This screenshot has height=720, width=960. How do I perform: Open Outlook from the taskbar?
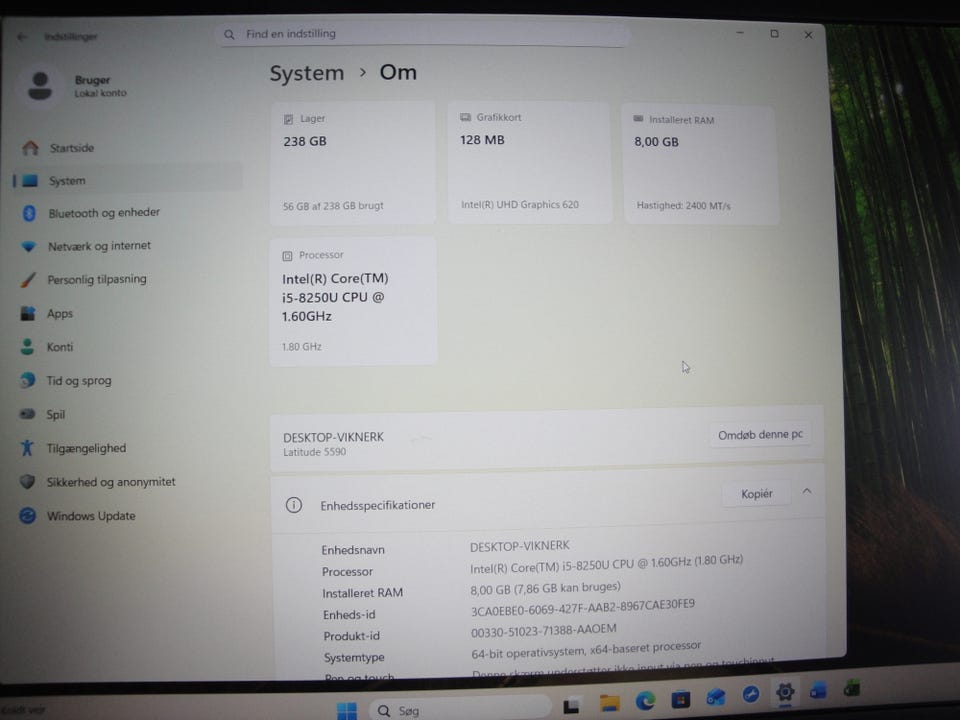pos(716,696)
